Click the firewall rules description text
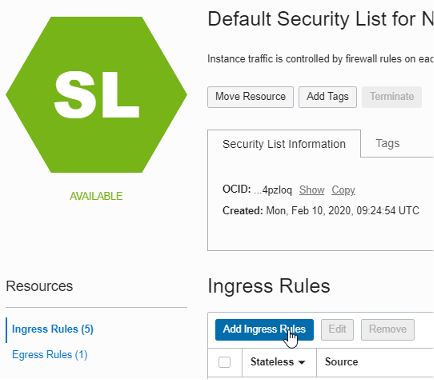The image size is (434, 380). point(320,59)
